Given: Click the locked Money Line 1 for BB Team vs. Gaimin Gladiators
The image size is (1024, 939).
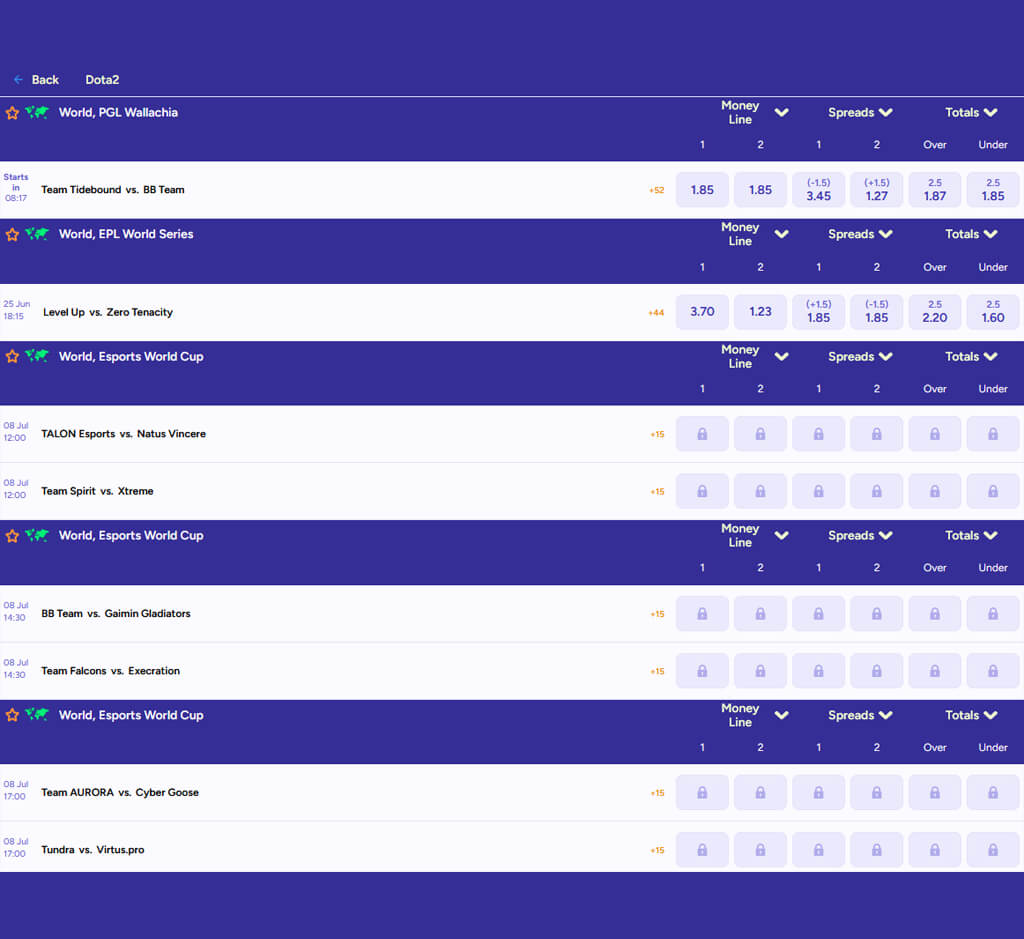Looking at the screenshot, I should coord(702,614).
